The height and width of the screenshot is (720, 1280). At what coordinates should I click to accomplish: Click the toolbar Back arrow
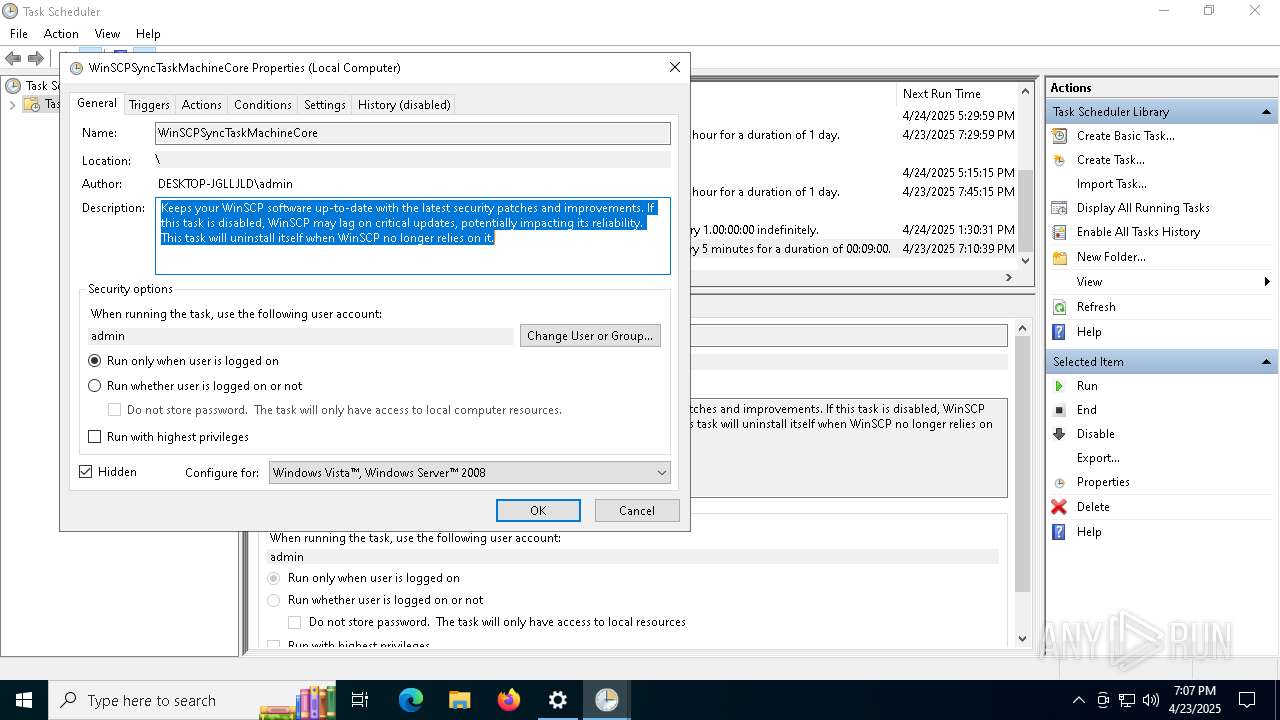[13, 58]
